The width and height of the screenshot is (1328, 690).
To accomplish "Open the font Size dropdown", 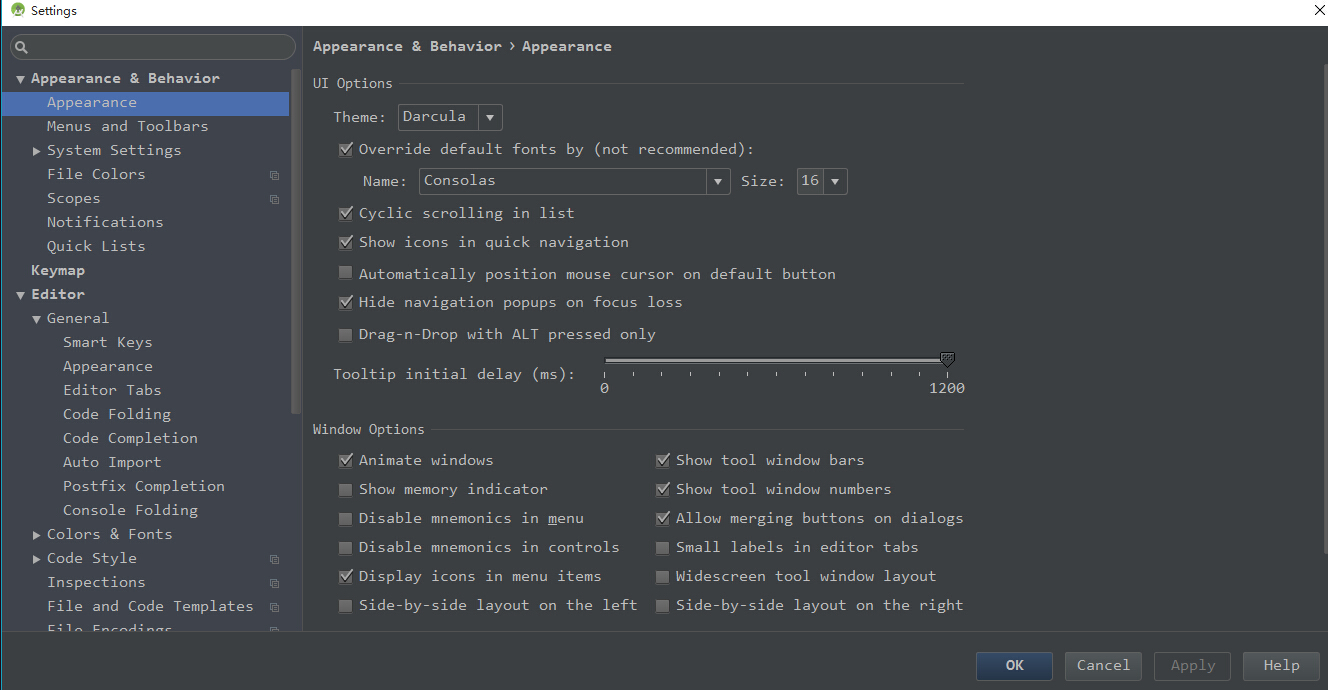I will tap(822, 181).
